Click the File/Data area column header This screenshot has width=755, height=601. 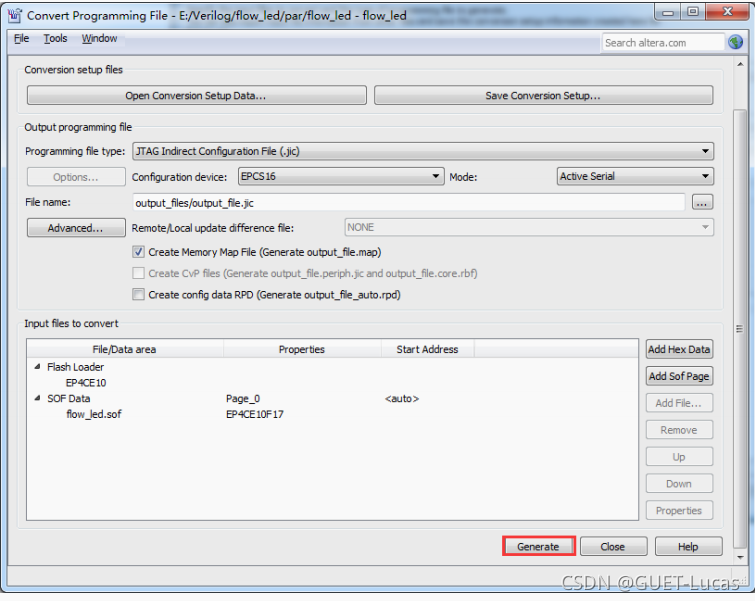[x=125, y=349]
